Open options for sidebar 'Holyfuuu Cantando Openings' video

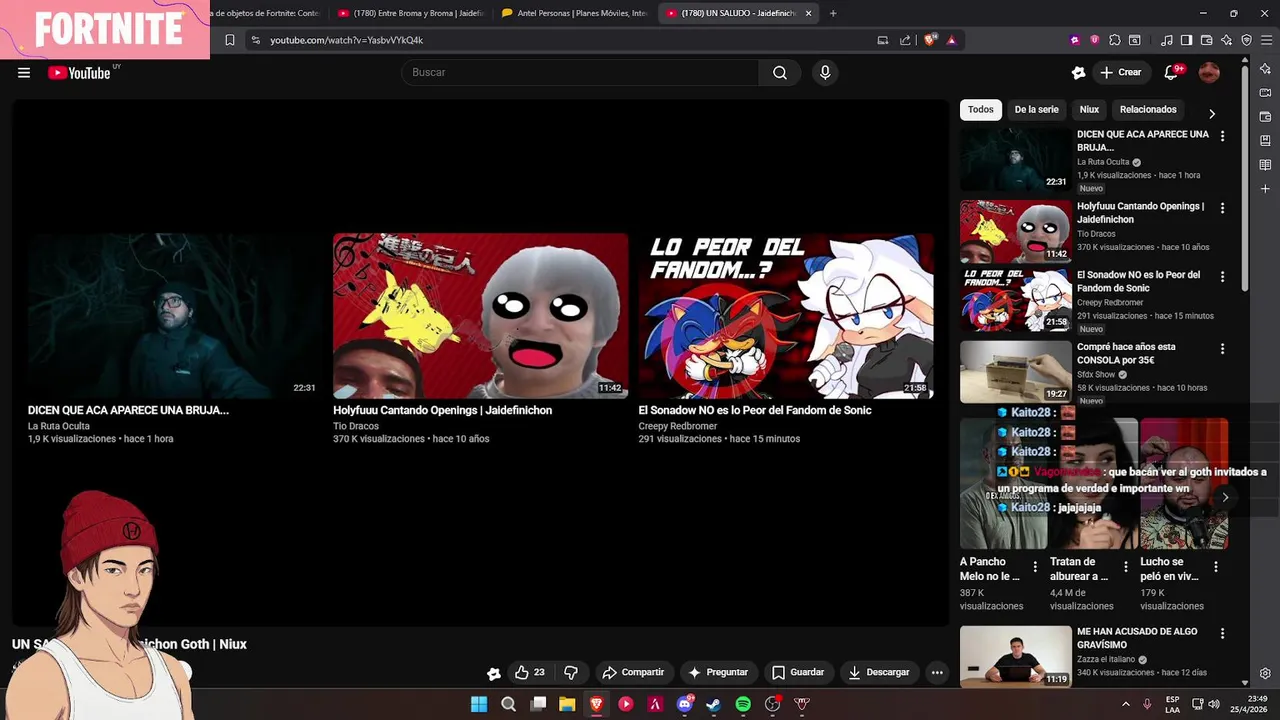click(x=1222, y=208)
